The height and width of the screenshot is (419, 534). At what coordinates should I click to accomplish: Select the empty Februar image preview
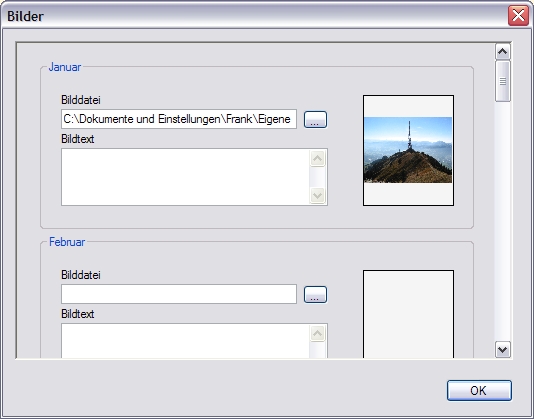click(x=408, y=314)
